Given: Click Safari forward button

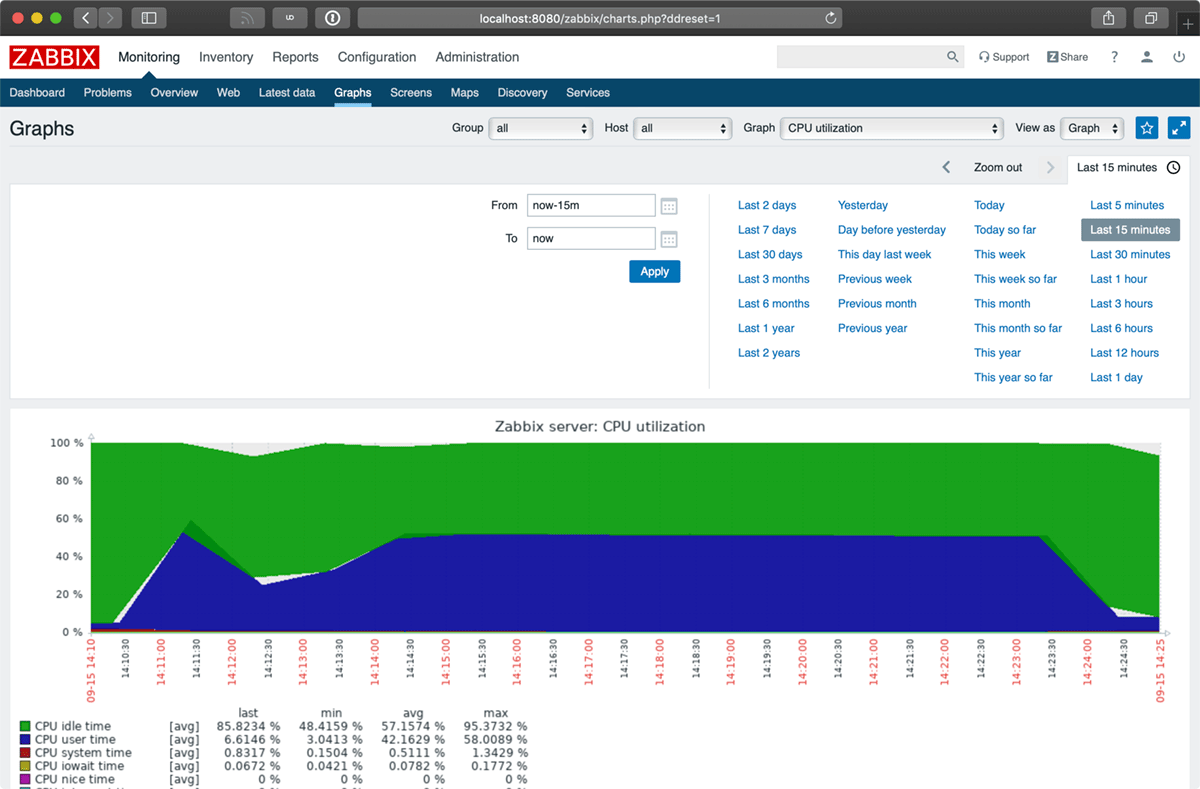Looking at the screenshot, I should (x=110, y=18).
